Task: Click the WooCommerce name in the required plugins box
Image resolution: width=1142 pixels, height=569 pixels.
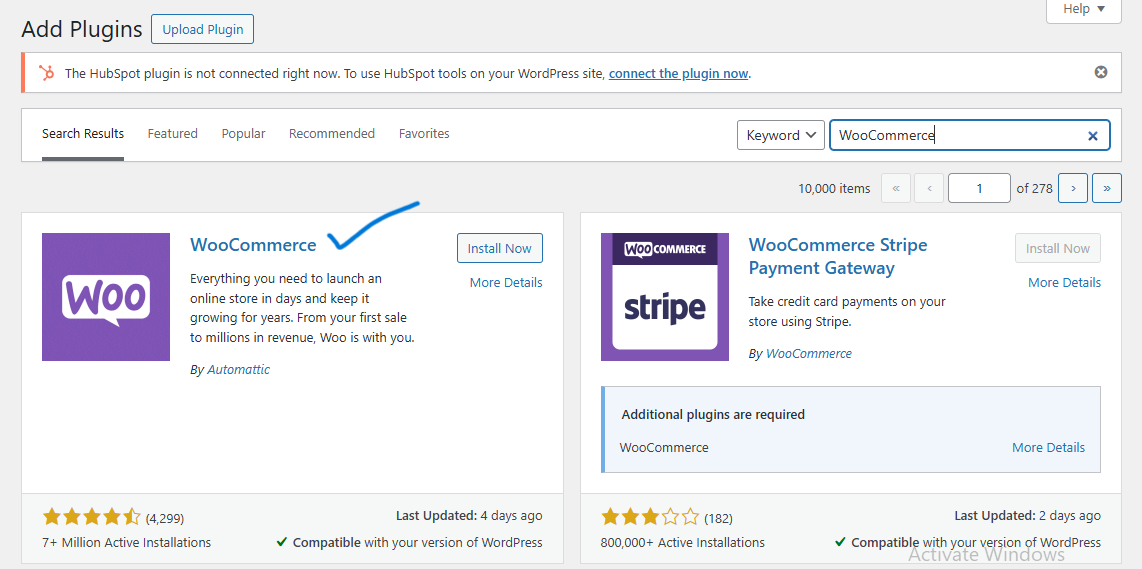Action: (x=664, y=448)
